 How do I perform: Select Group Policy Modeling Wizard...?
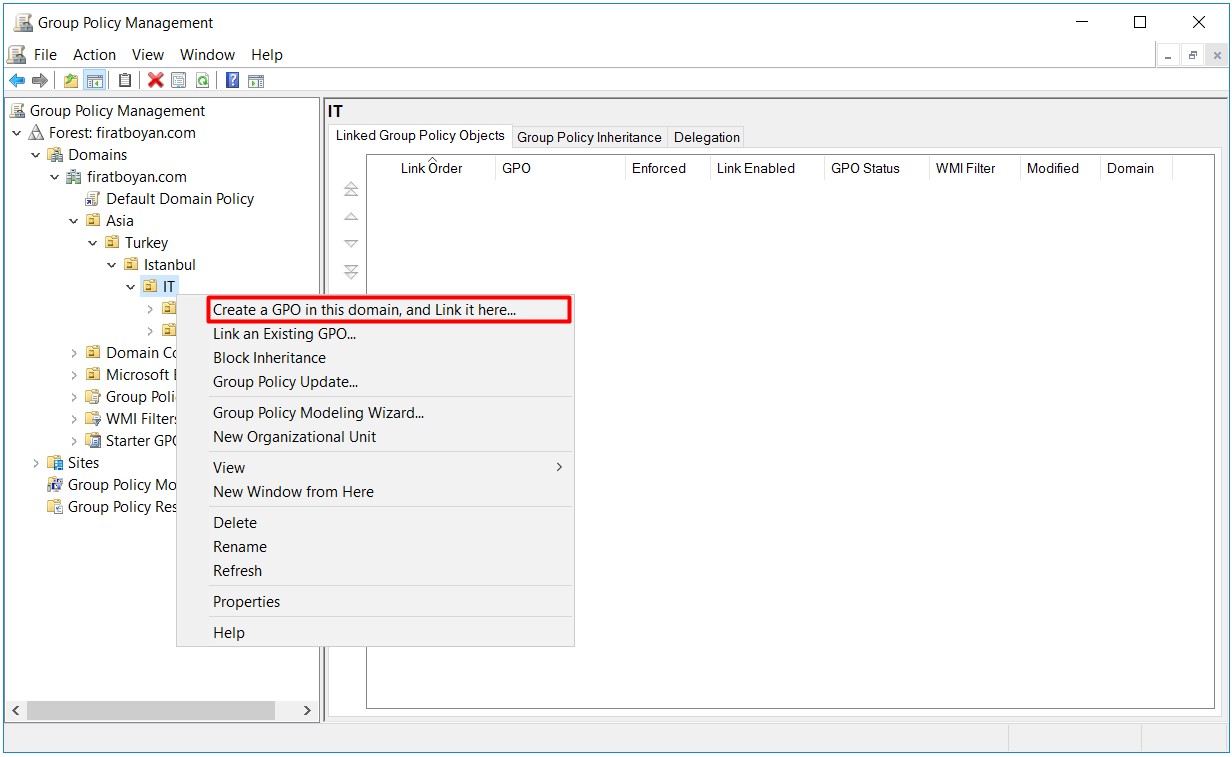click(x=375, y=413)
